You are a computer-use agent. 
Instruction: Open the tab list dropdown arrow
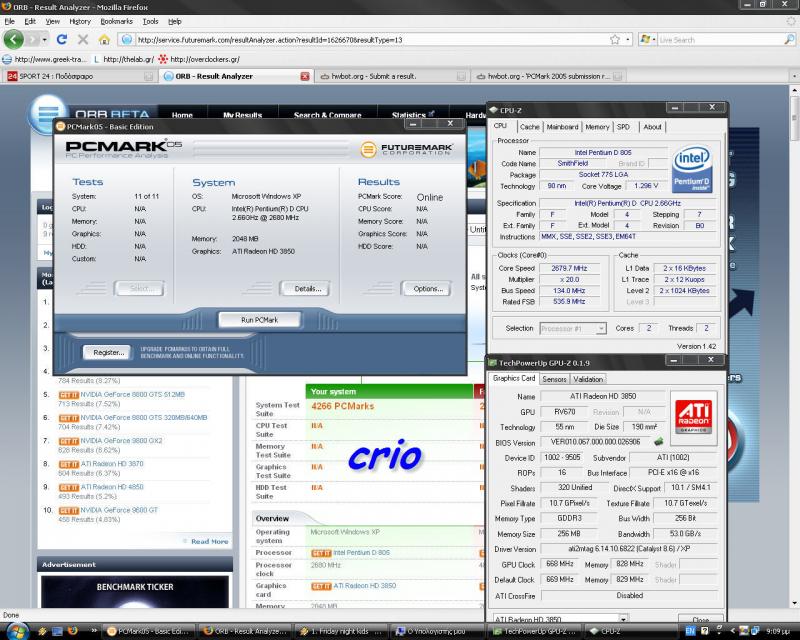[x=793, y=76]
